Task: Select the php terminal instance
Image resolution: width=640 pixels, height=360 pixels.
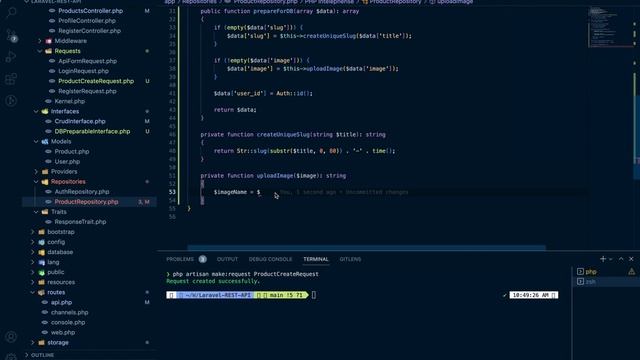Action: point(591,271)
